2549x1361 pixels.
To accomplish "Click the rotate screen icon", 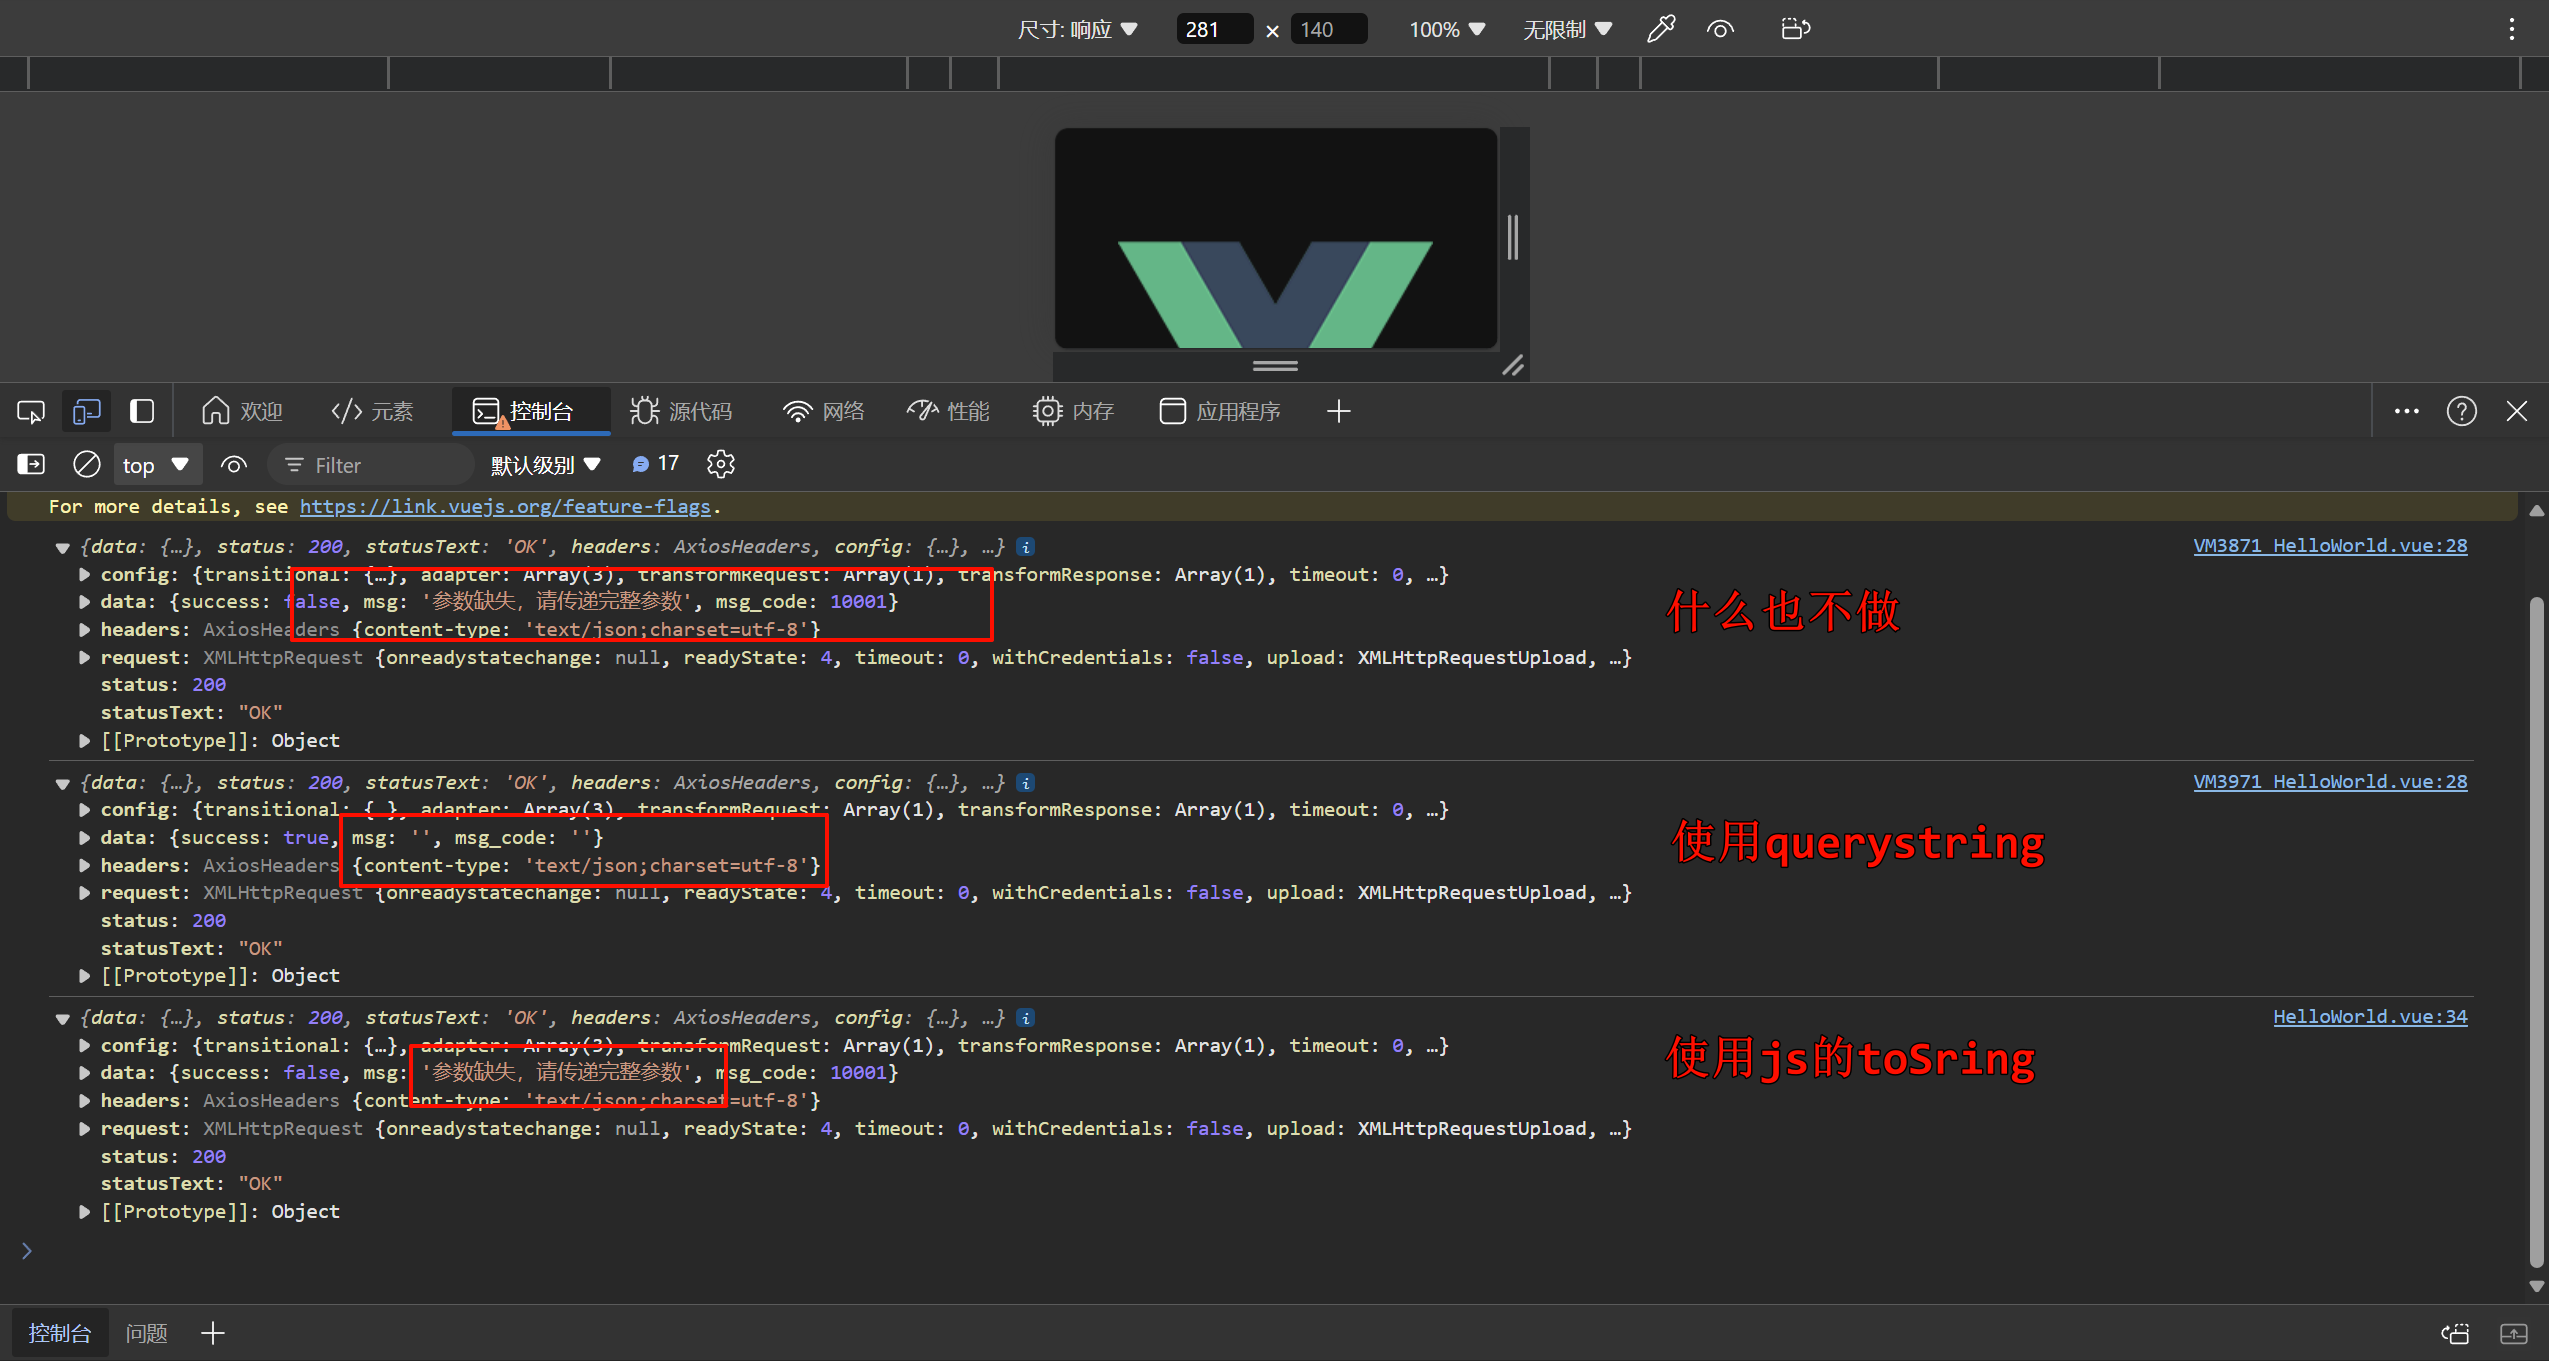I will pos(1795,29).
